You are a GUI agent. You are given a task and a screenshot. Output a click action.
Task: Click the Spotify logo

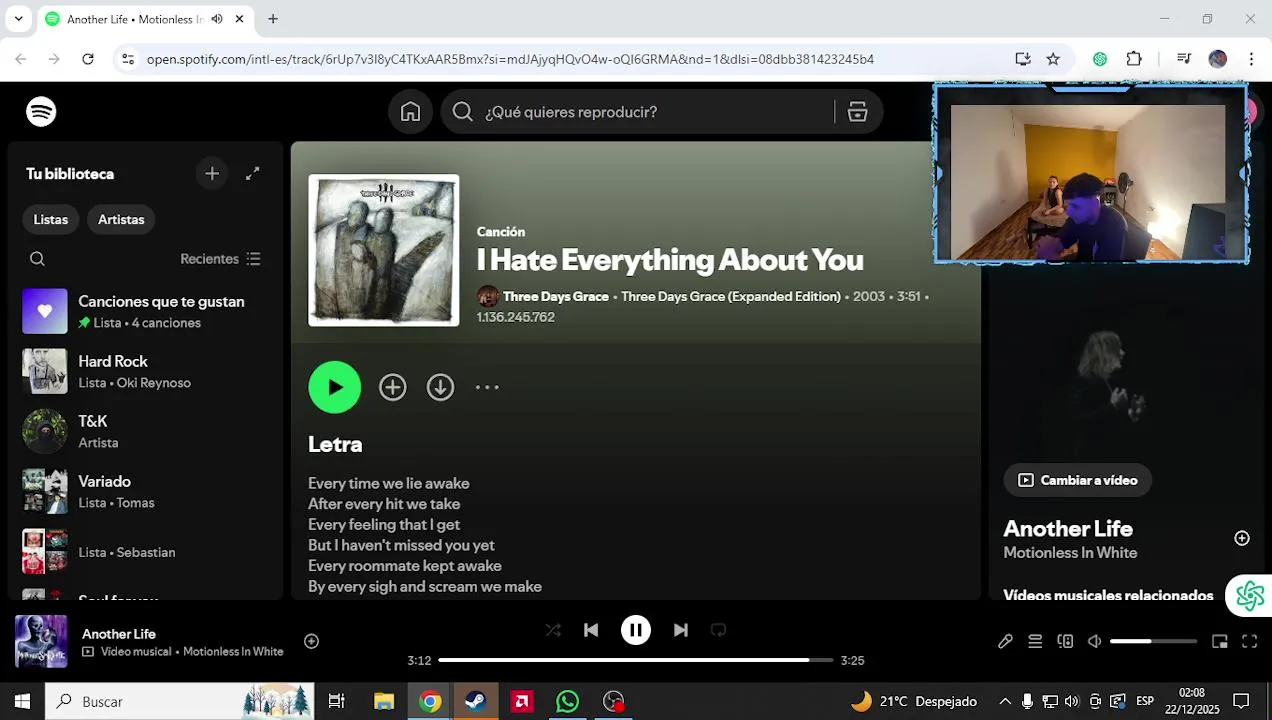coord(41,112)
